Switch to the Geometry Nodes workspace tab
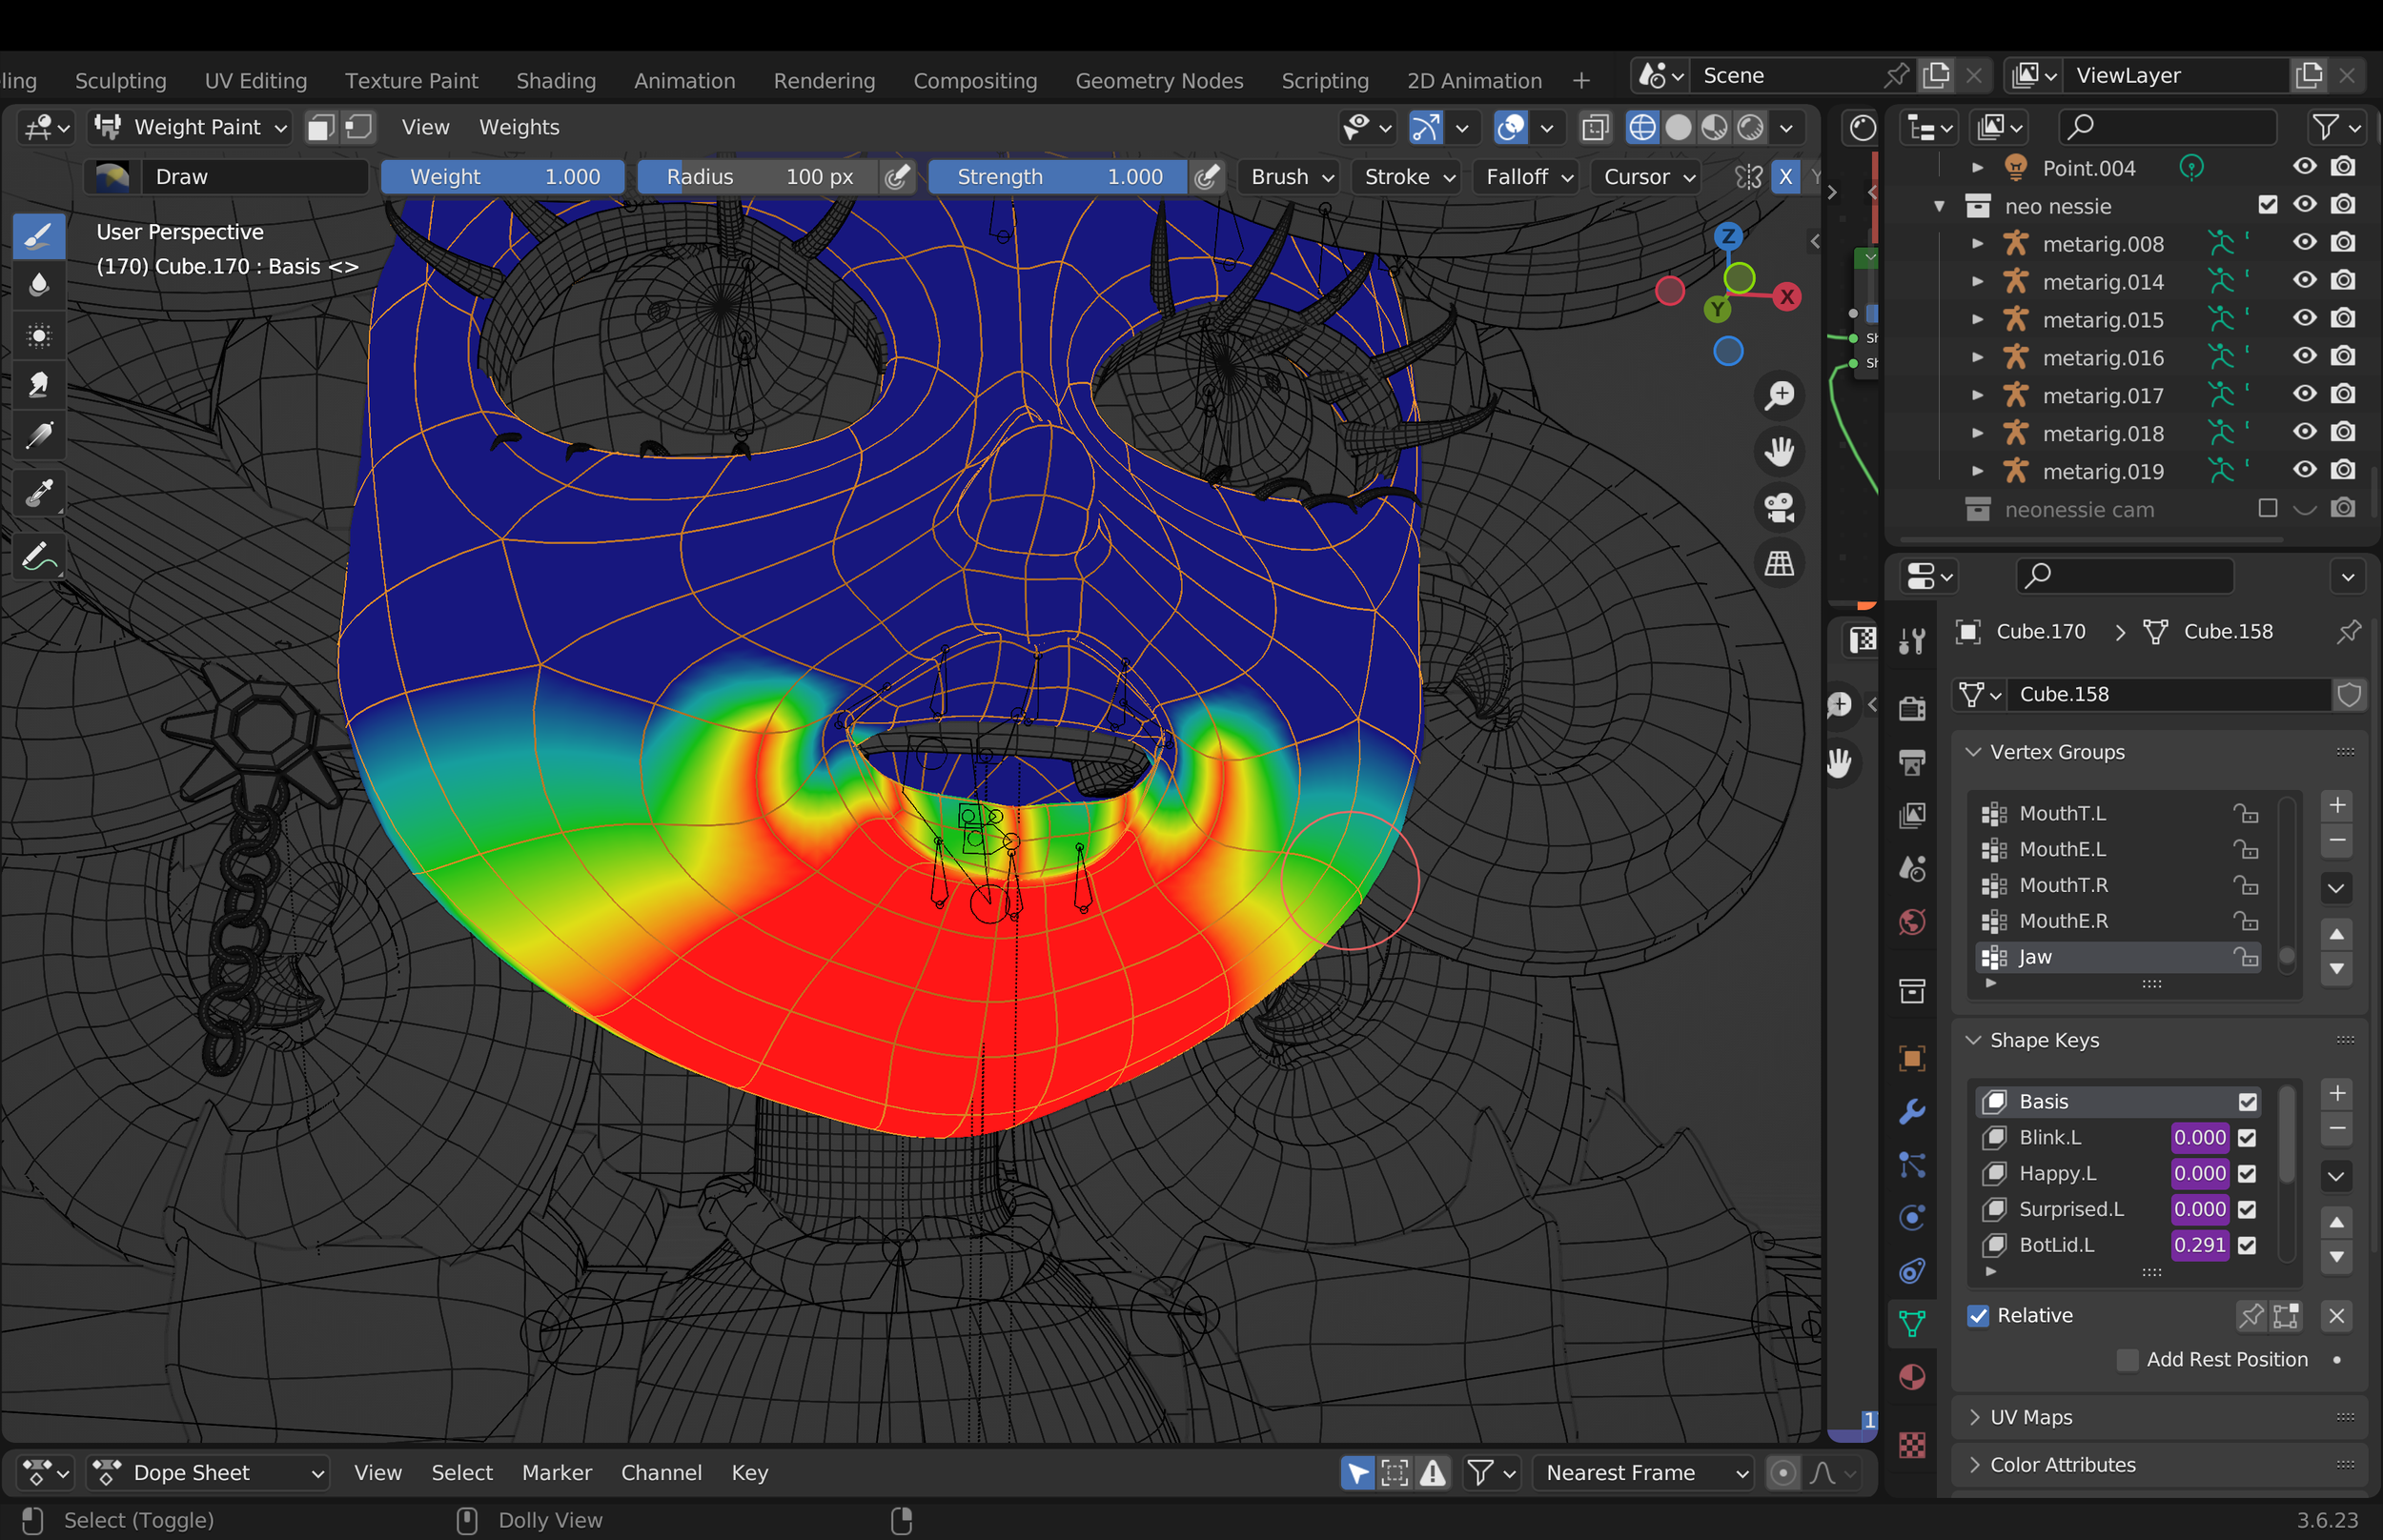 pyautogui.click(x=1159, y=80)
